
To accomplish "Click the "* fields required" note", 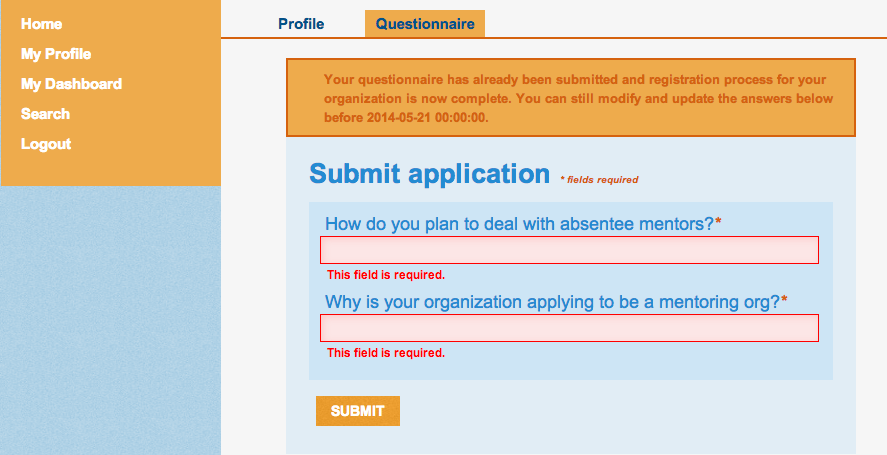I will 599,180.
